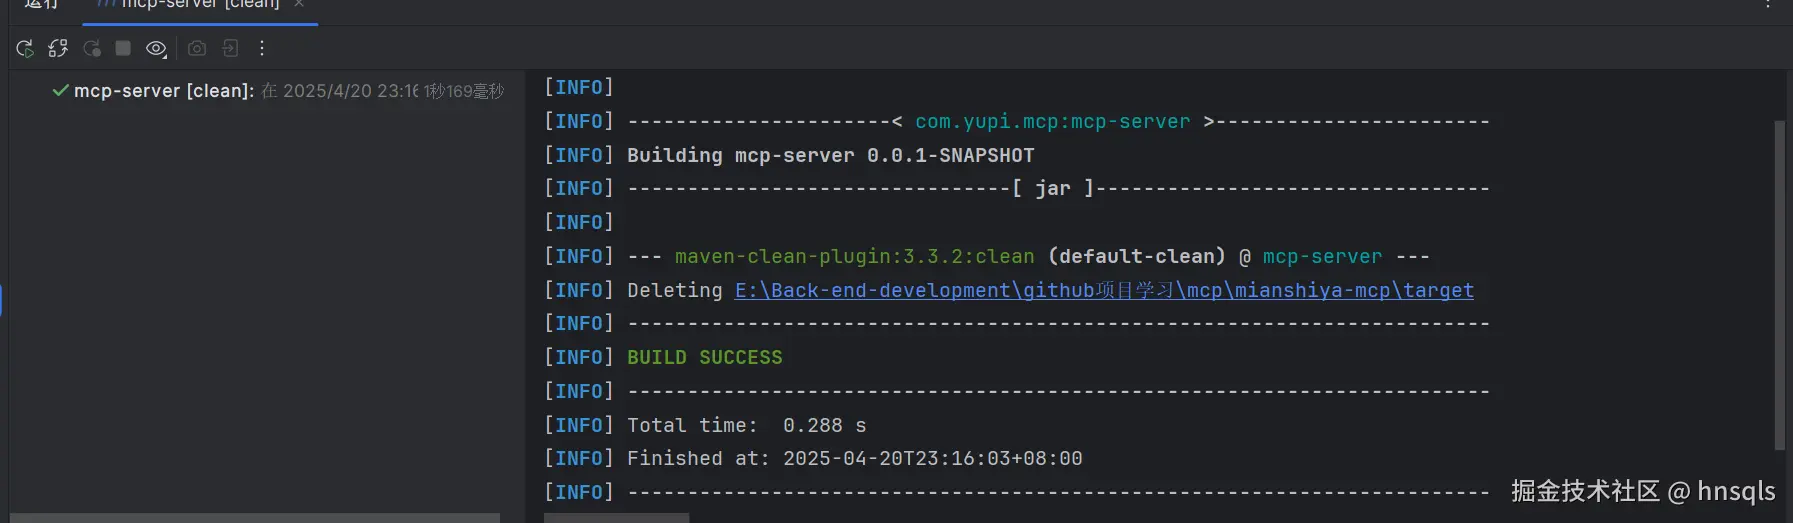Open the Run panel options at top right
This screenshot has height=523, width=1793.
[1768, 5]
